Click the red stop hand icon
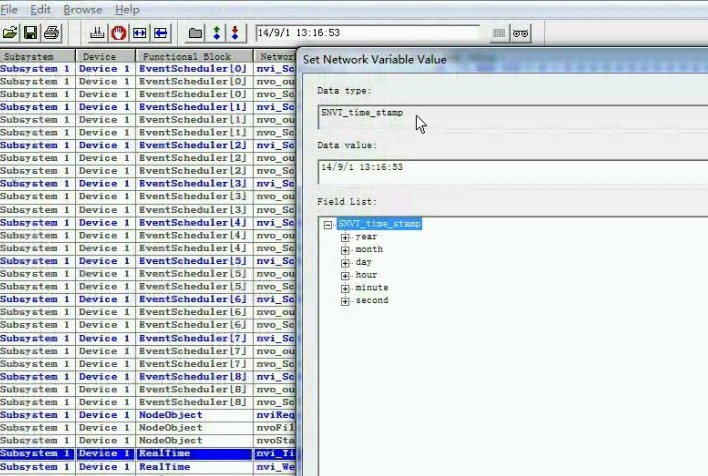 (119, 33)
